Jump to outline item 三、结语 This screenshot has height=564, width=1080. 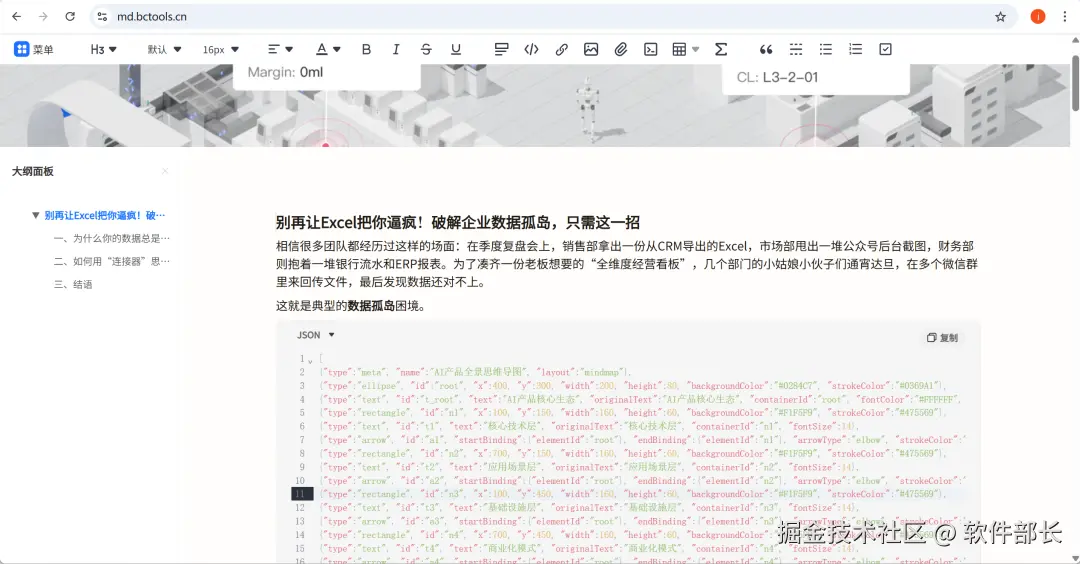(x=73, y=284)
